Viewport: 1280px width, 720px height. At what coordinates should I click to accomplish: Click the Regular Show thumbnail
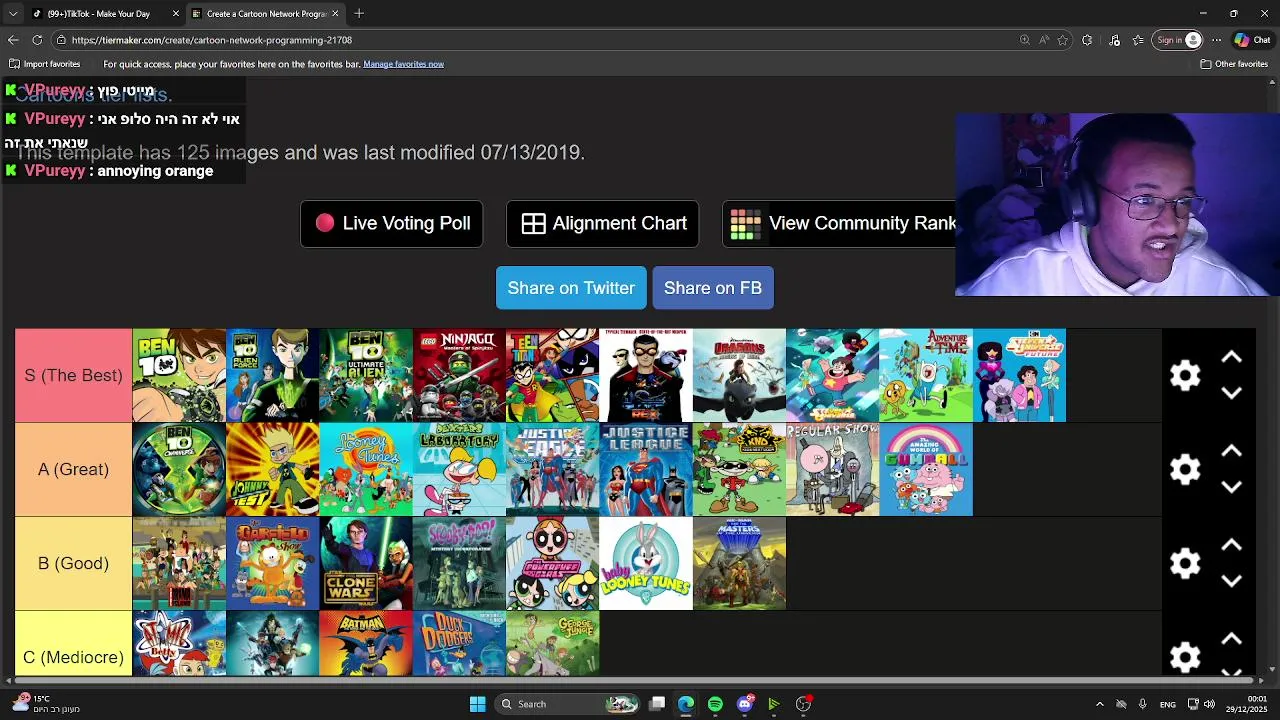click(833, 469)
